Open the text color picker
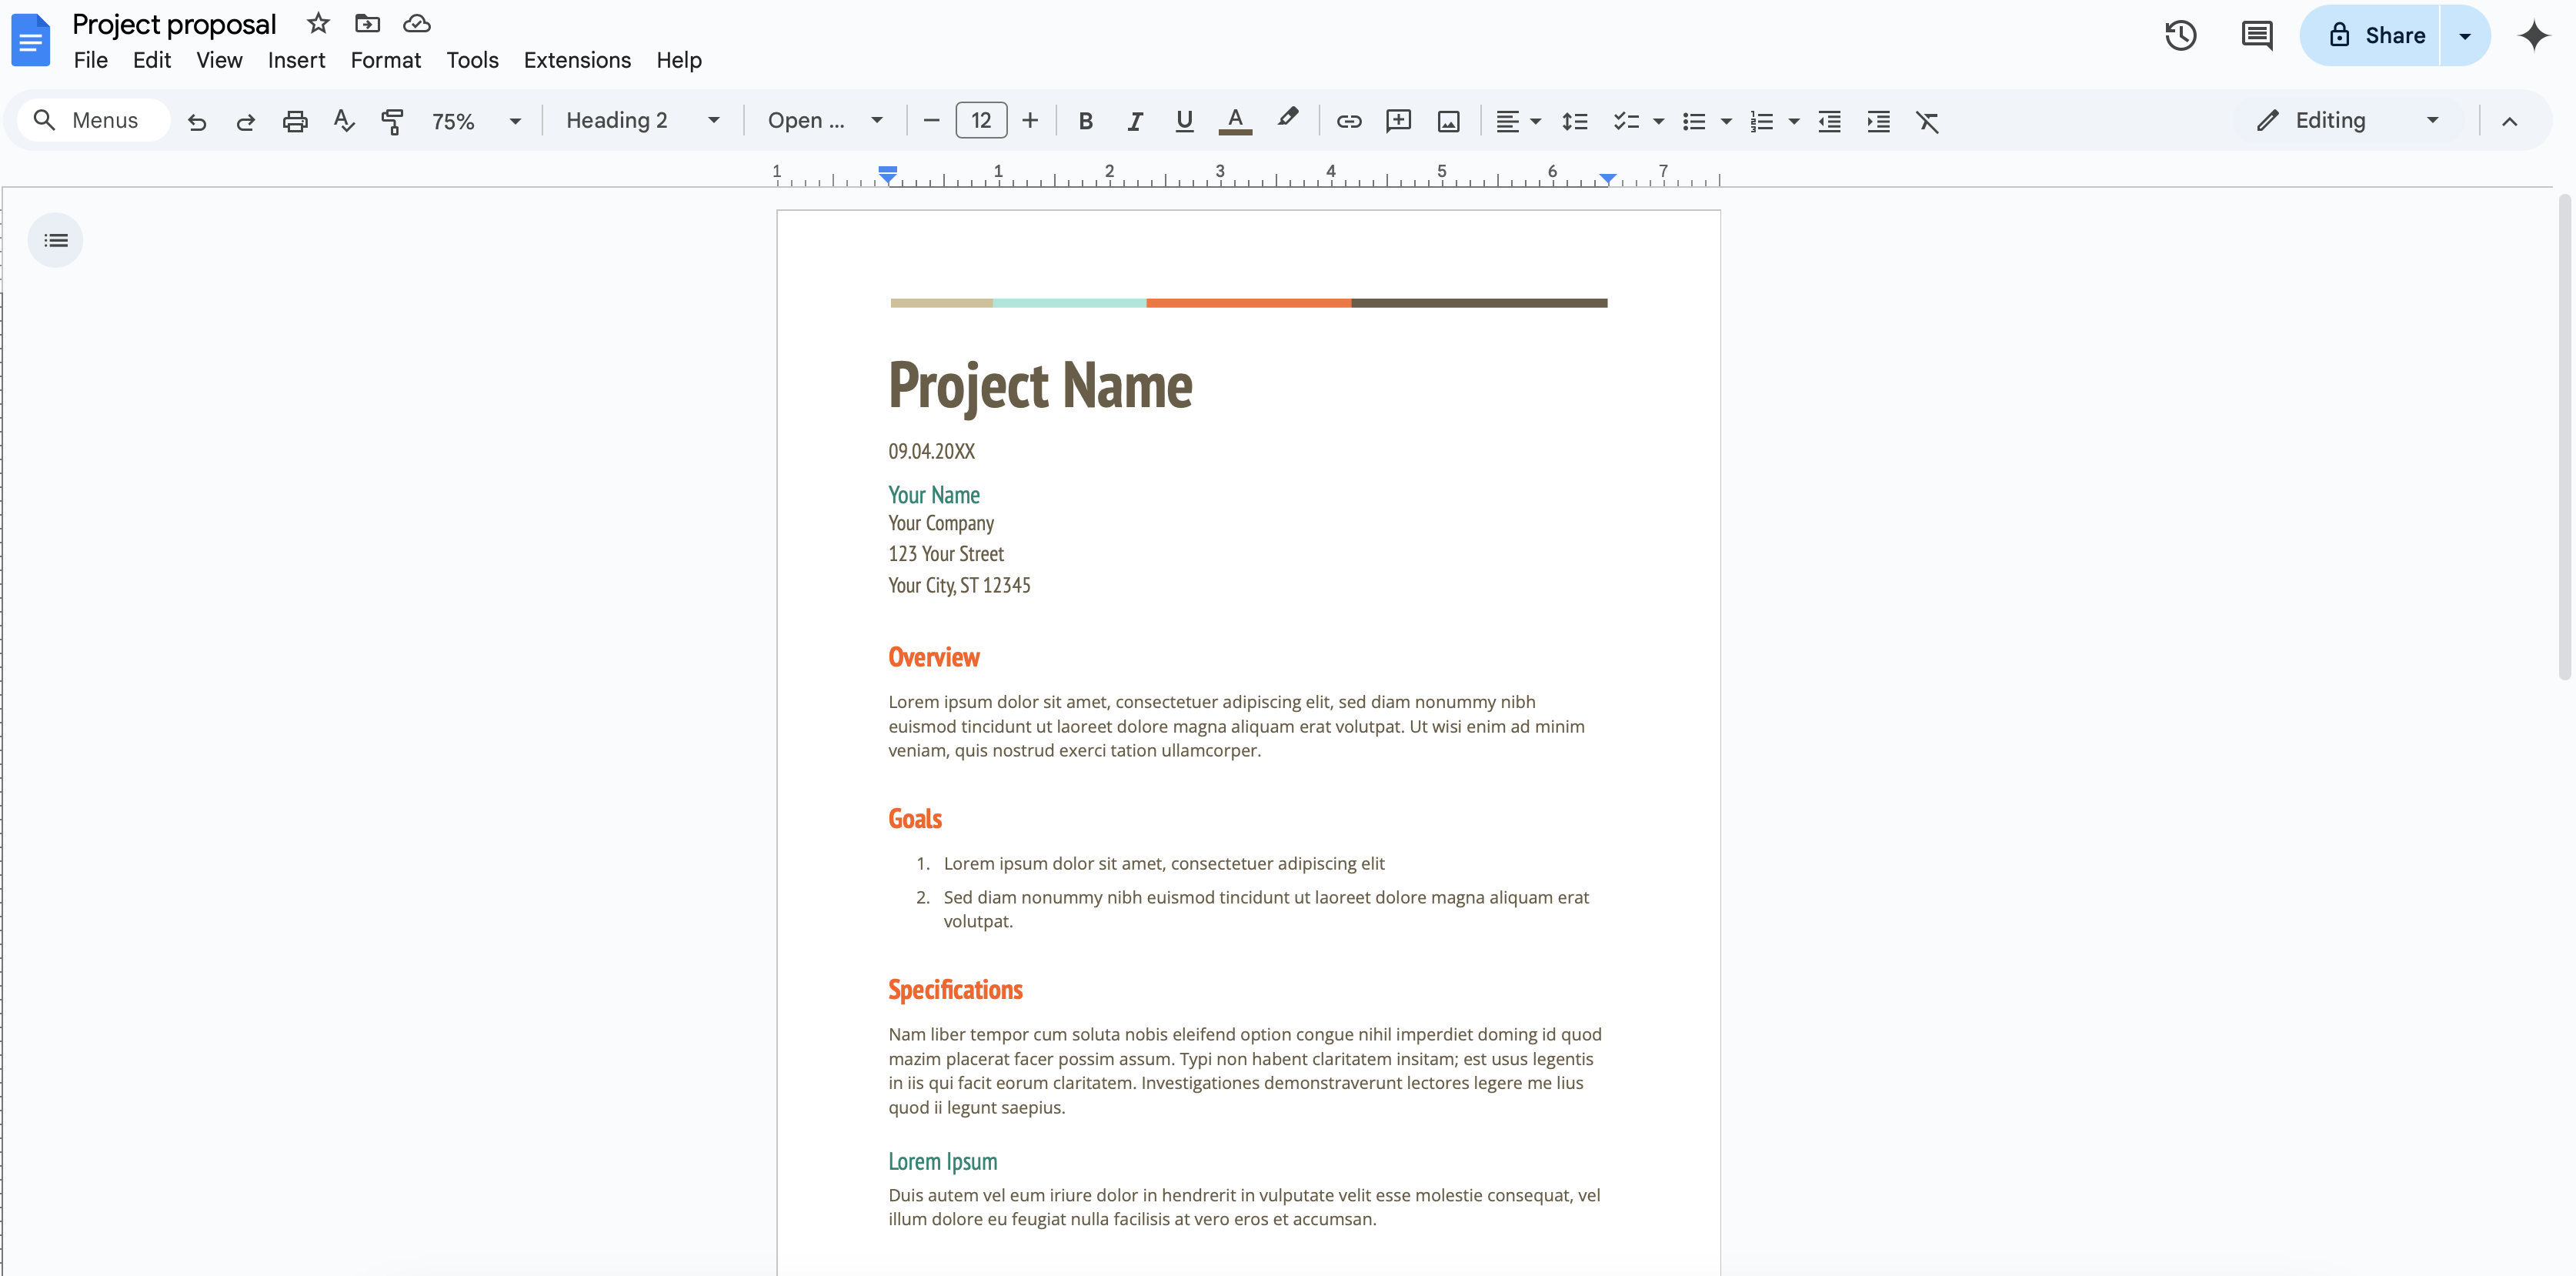2576x1276 pixels. [1235, 121]
